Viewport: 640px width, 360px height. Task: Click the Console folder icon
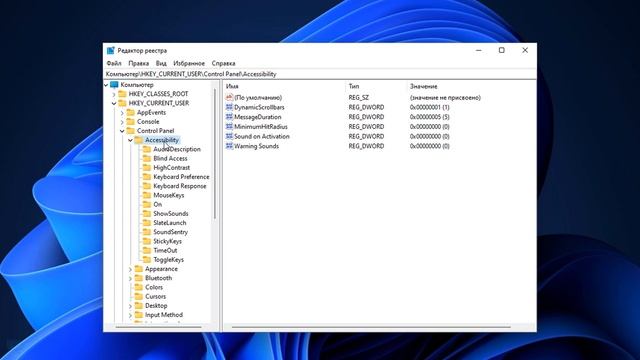tap(130, 122)
